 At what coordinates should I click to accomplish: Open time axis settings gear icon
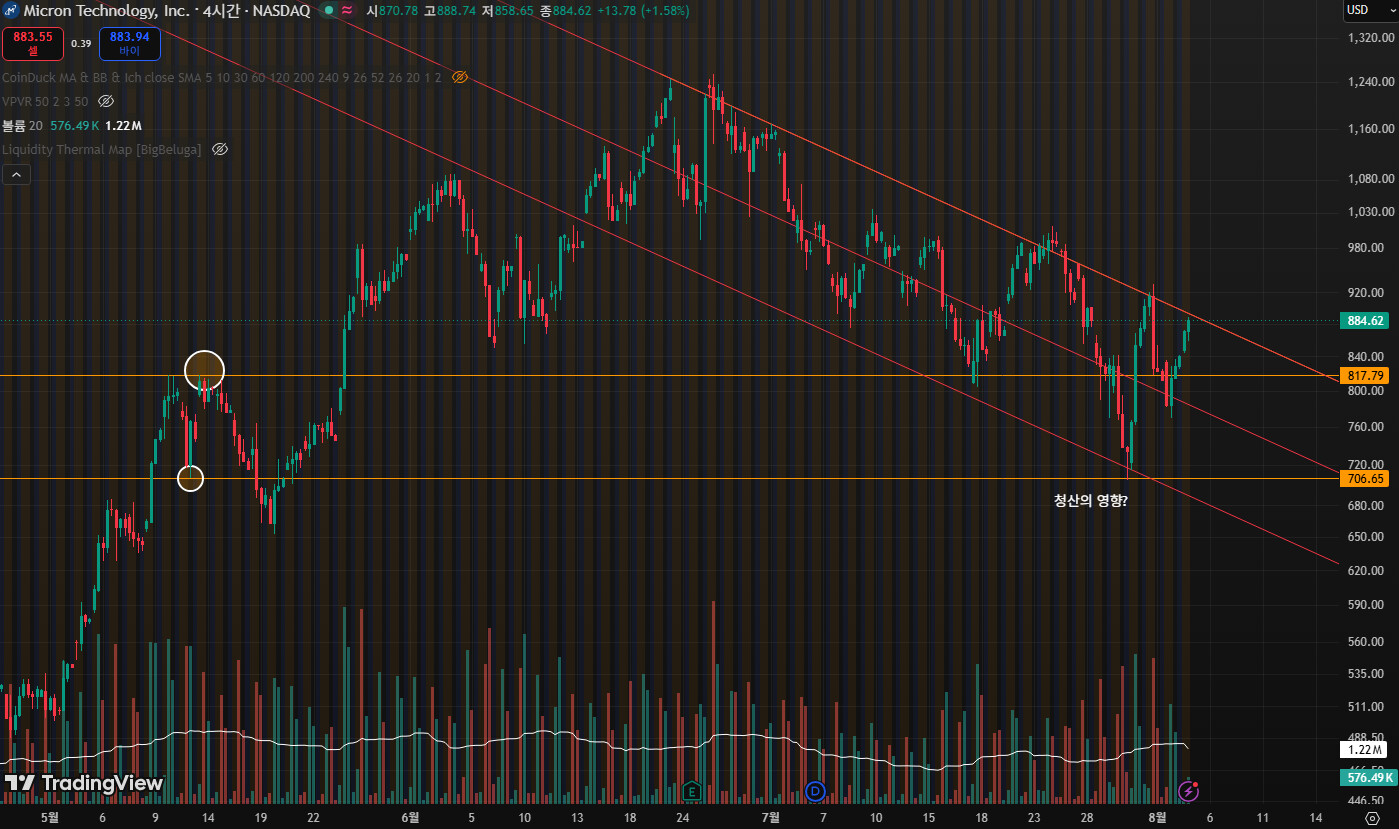pos(1371,817)
